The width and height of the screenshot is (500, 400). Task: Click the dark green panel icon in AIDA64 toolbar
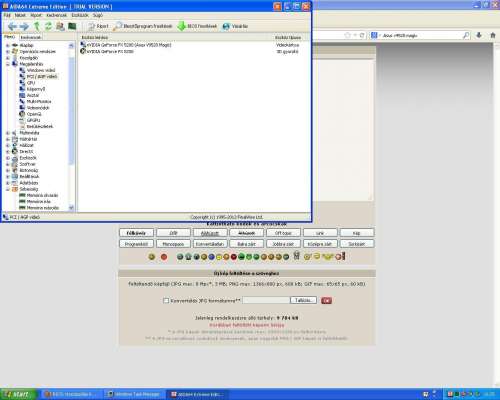click(72, 26)
